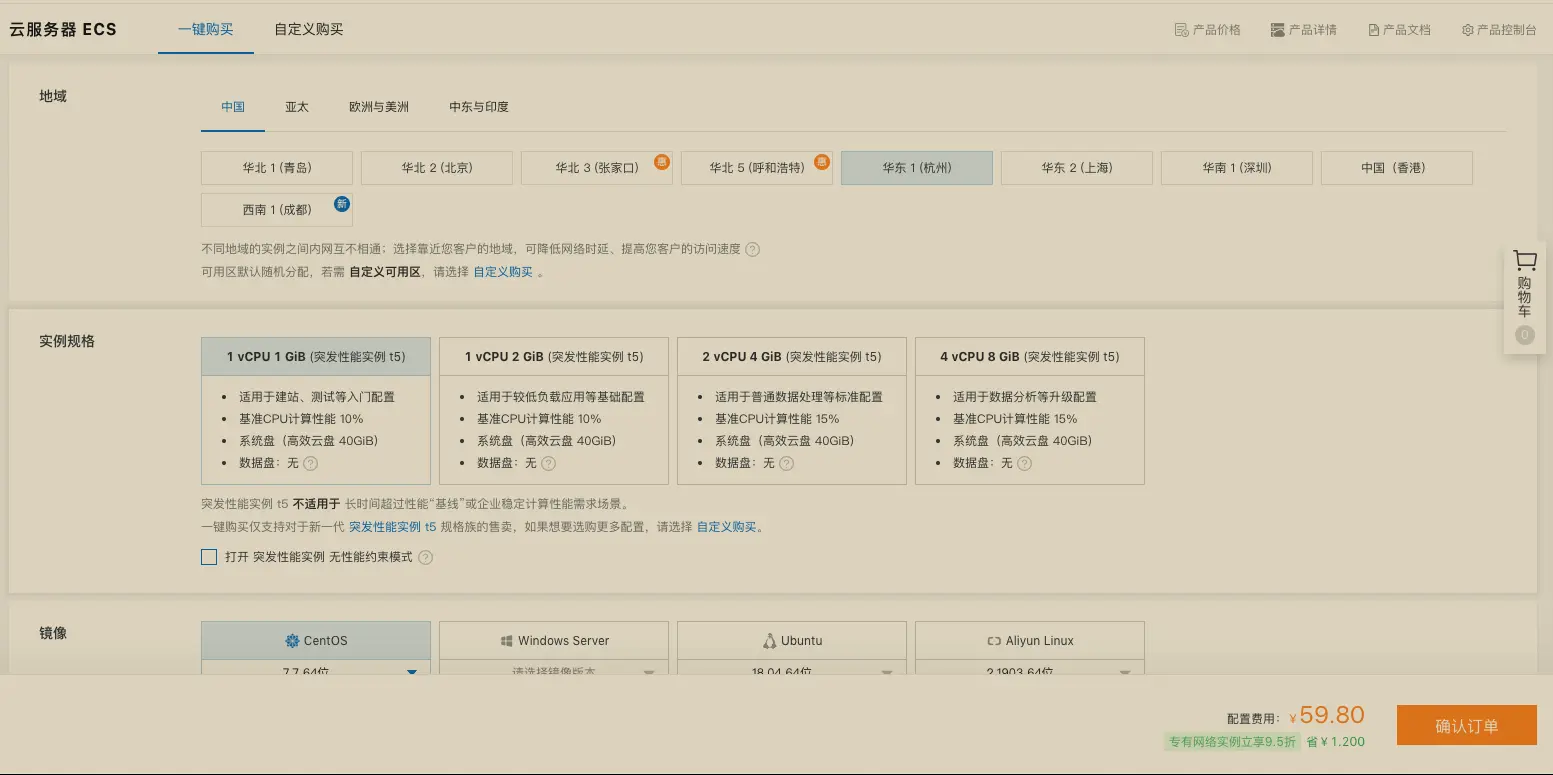Click the 云服务器 ECS title
Image resolution: width=1553 pixels, height=775 pixels.
[63, 29]
